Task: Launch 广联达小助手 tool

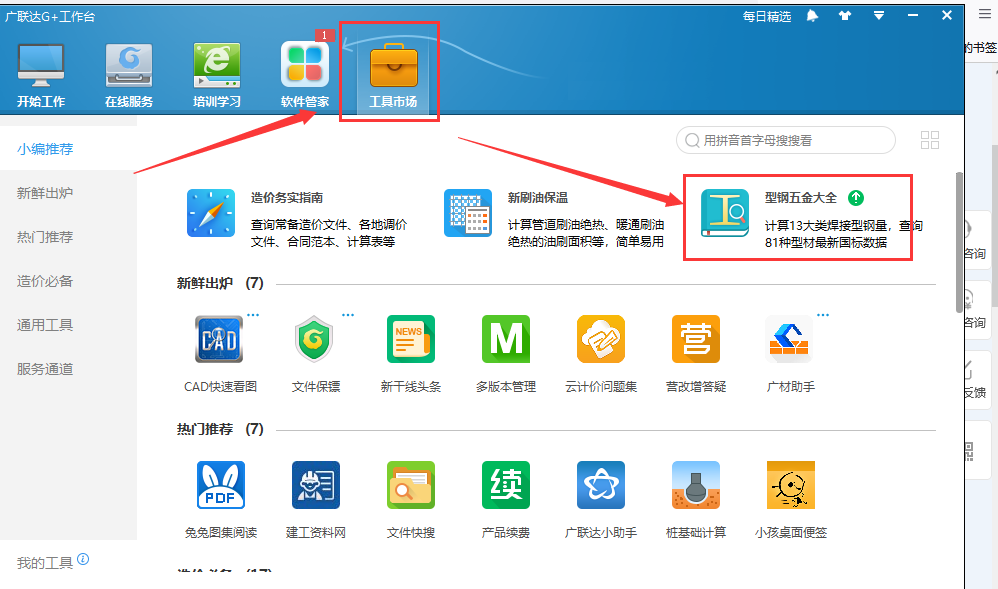Action: 601,485
